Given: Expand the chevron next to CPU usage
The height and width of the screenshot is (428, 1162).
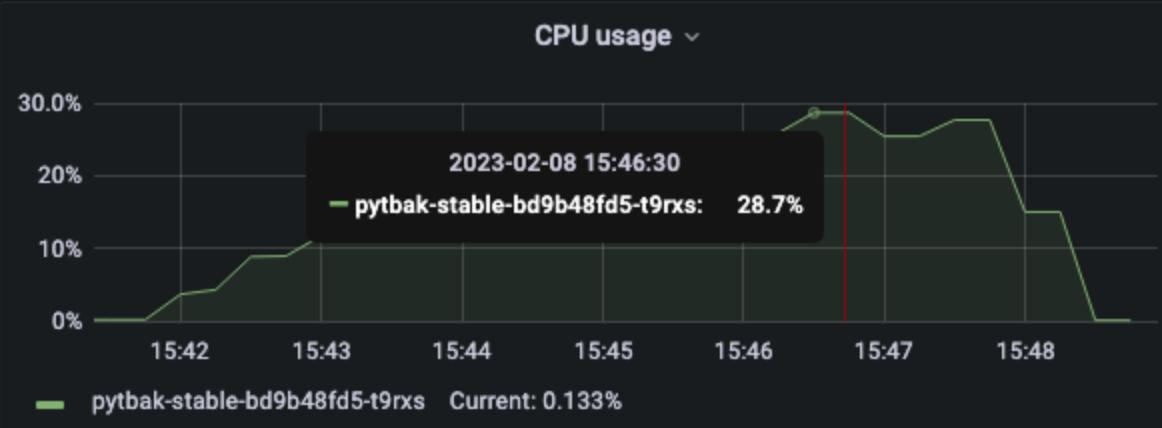Looking at the screenshot, I should coord(691,37).
